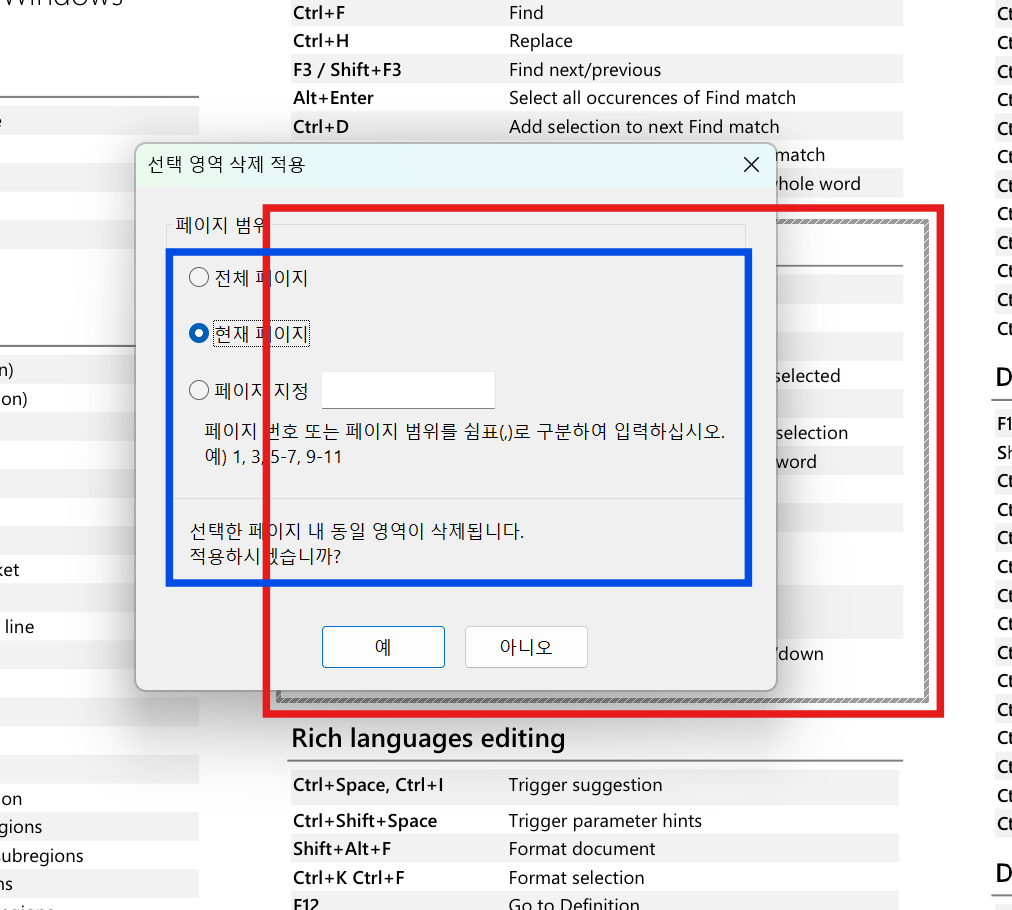Viewport: 1012px width, 910px height.
Task: Click the Ctrl+Space, Ctrl+I shortcut text
Action: [369, 785]
